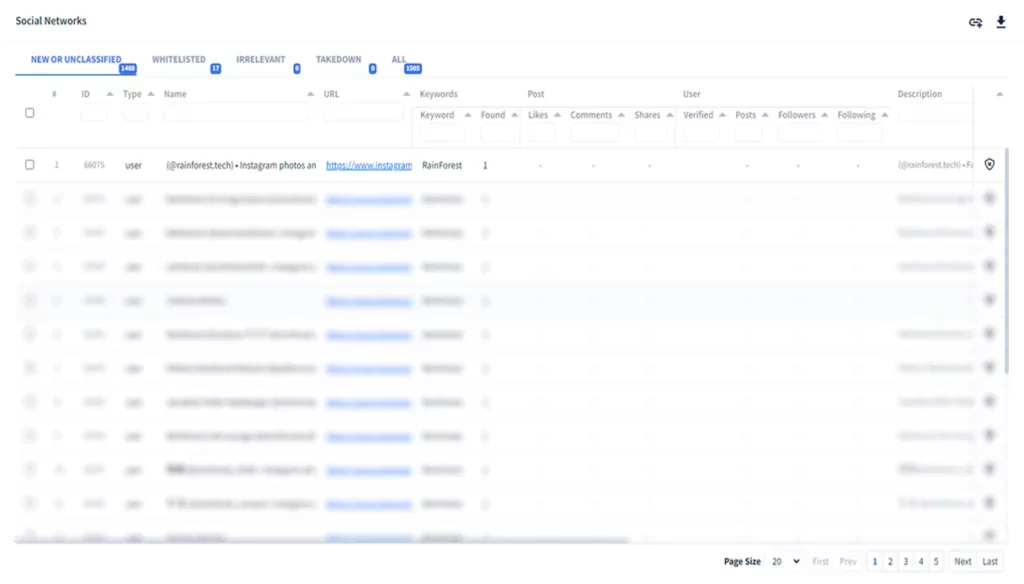Sort by ID column arrow

click(x=110, y=94)
